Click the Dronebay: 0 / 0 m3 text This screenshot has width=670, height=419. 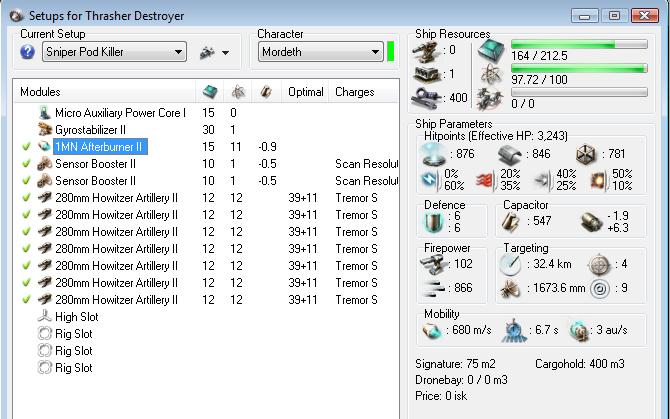tap(461, 380)
